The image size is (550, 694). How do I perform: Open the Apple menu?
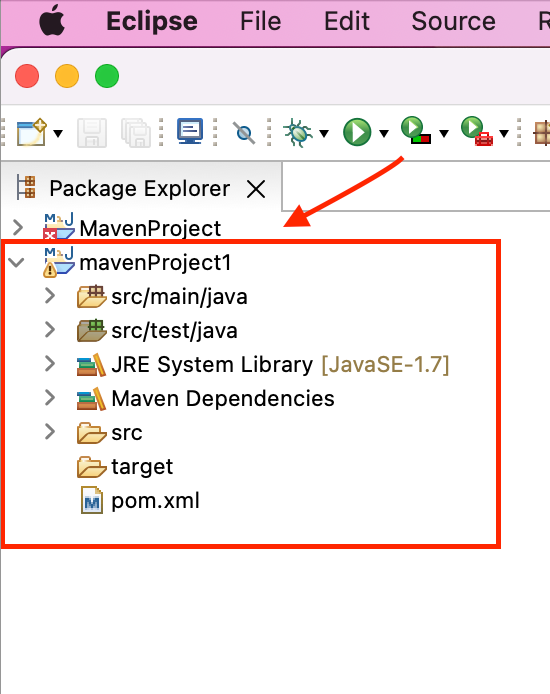(52, 20)
